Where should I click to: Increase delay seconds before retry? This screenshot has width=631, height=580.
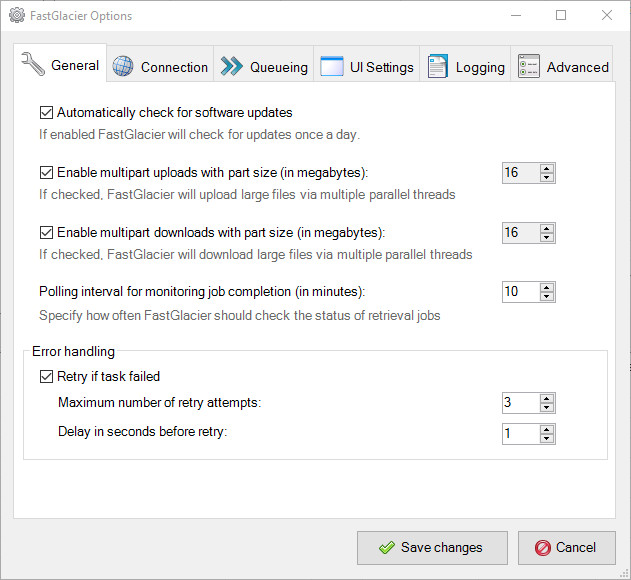(546, 429)
